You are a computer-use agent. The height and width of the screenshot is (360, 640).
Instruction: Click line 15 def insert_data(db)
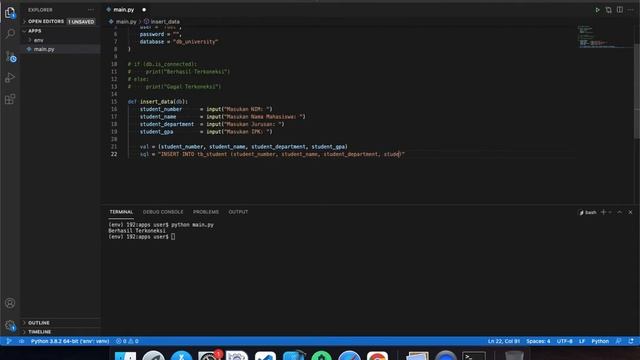coord(158,102)
